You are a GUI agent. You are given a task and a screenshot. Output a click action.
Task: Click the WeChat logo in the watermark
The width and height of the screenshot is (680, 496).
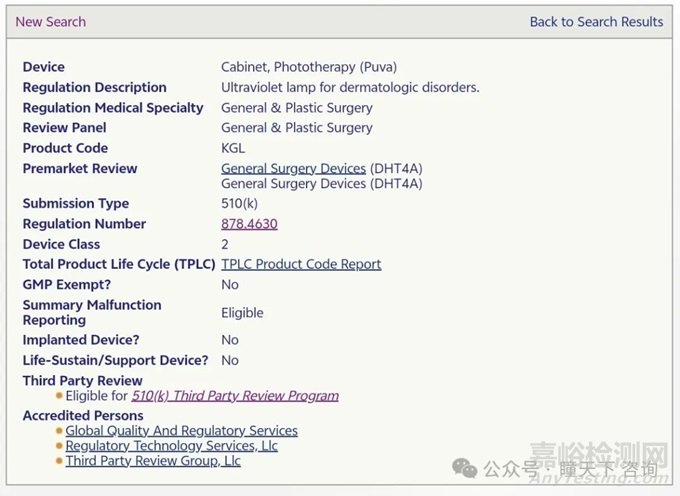coord(464,469)
